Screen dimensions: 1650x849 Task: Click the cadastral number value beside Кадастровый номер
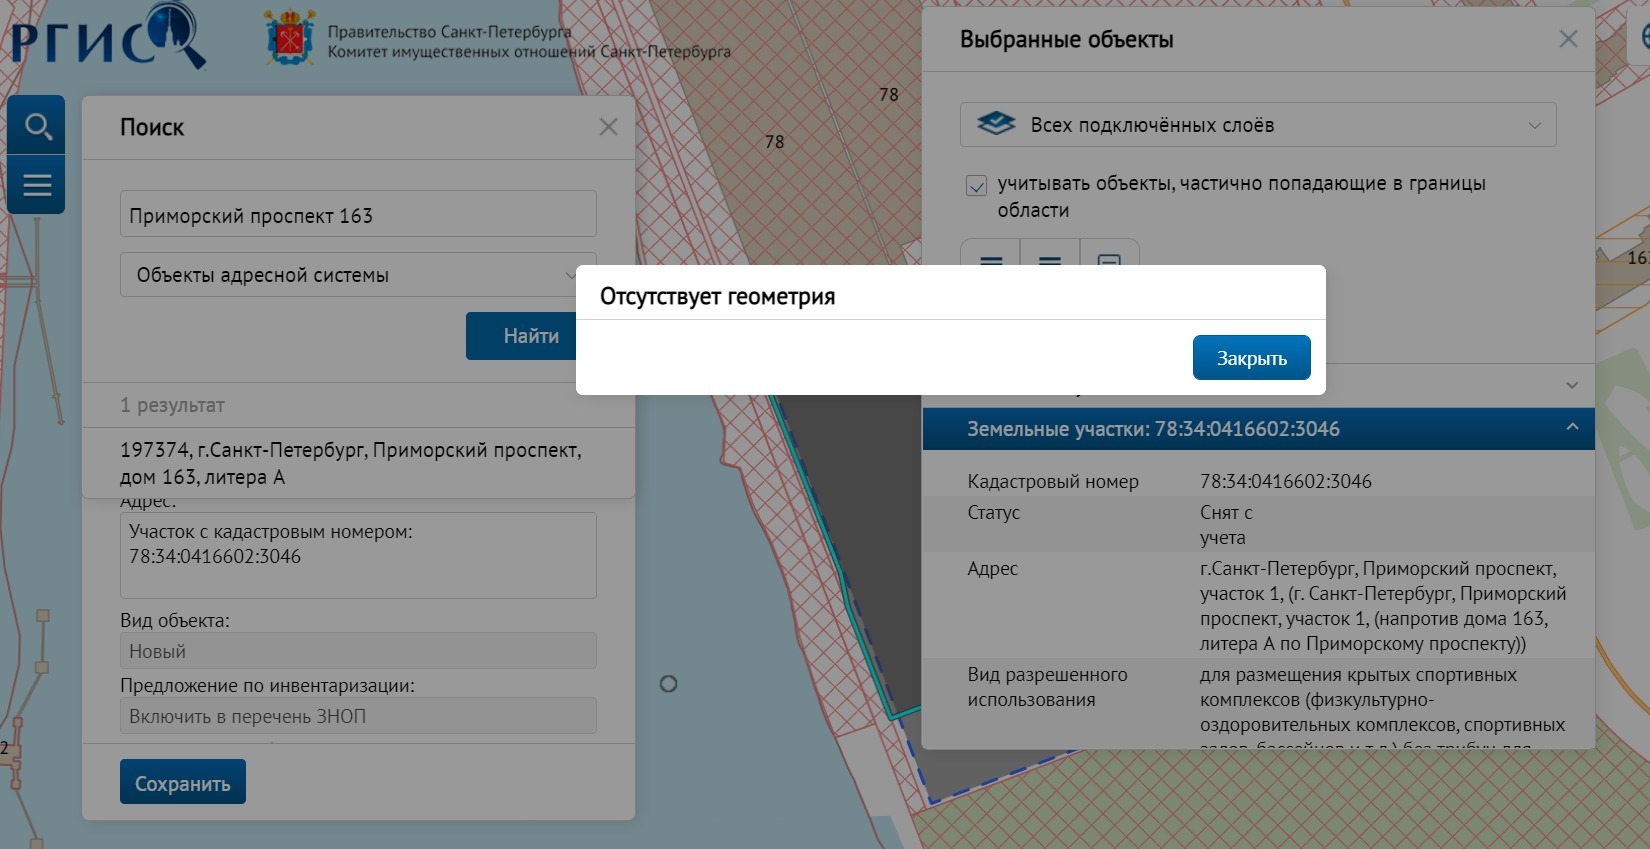click(1286, 481)
